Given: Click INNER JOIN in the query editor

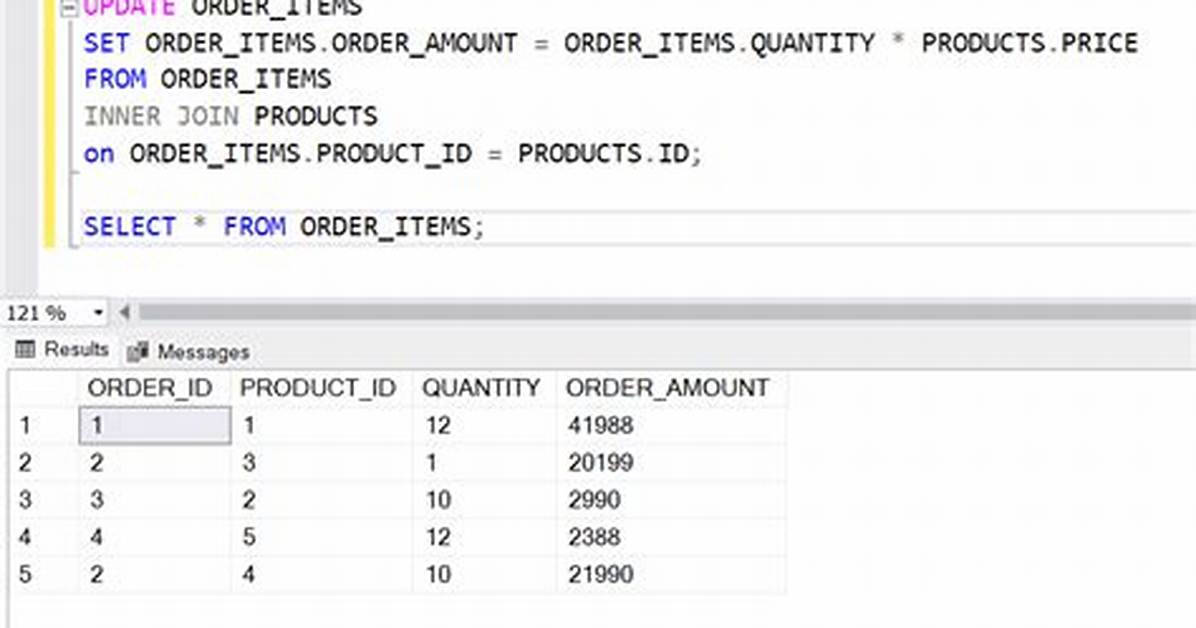Looking at the screenshot, I should [x=161, y=117].
